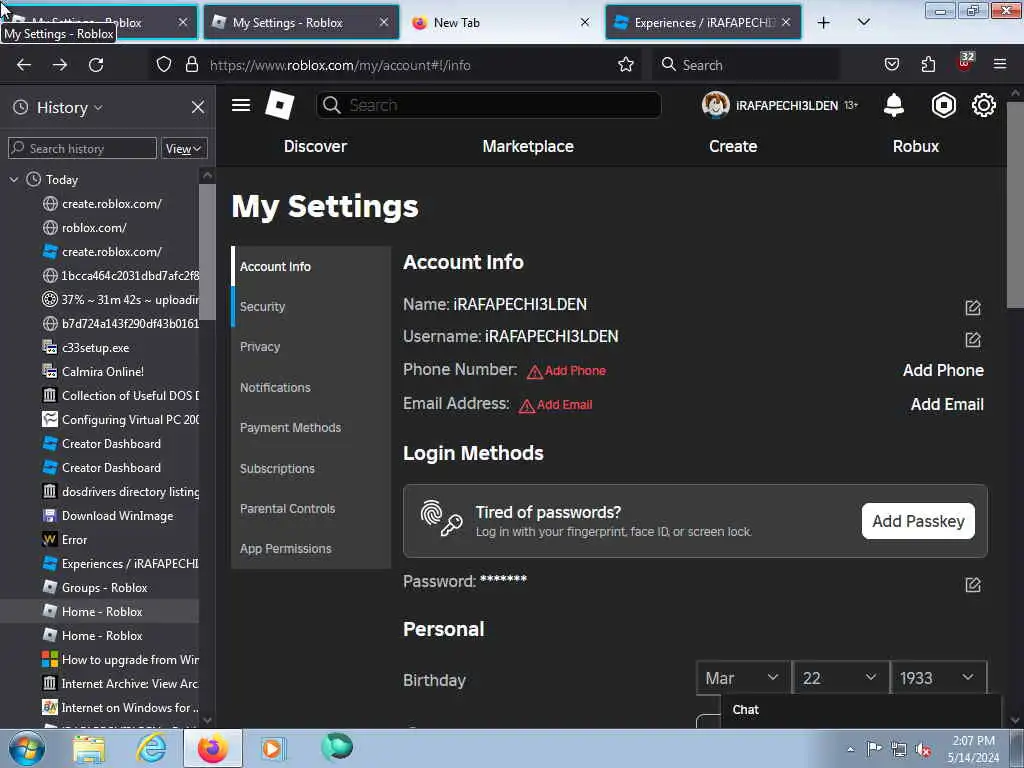This screenshot has height=768, width=1024.
Task: Open the Download WinImage history entry
Action: click(118, 515)
